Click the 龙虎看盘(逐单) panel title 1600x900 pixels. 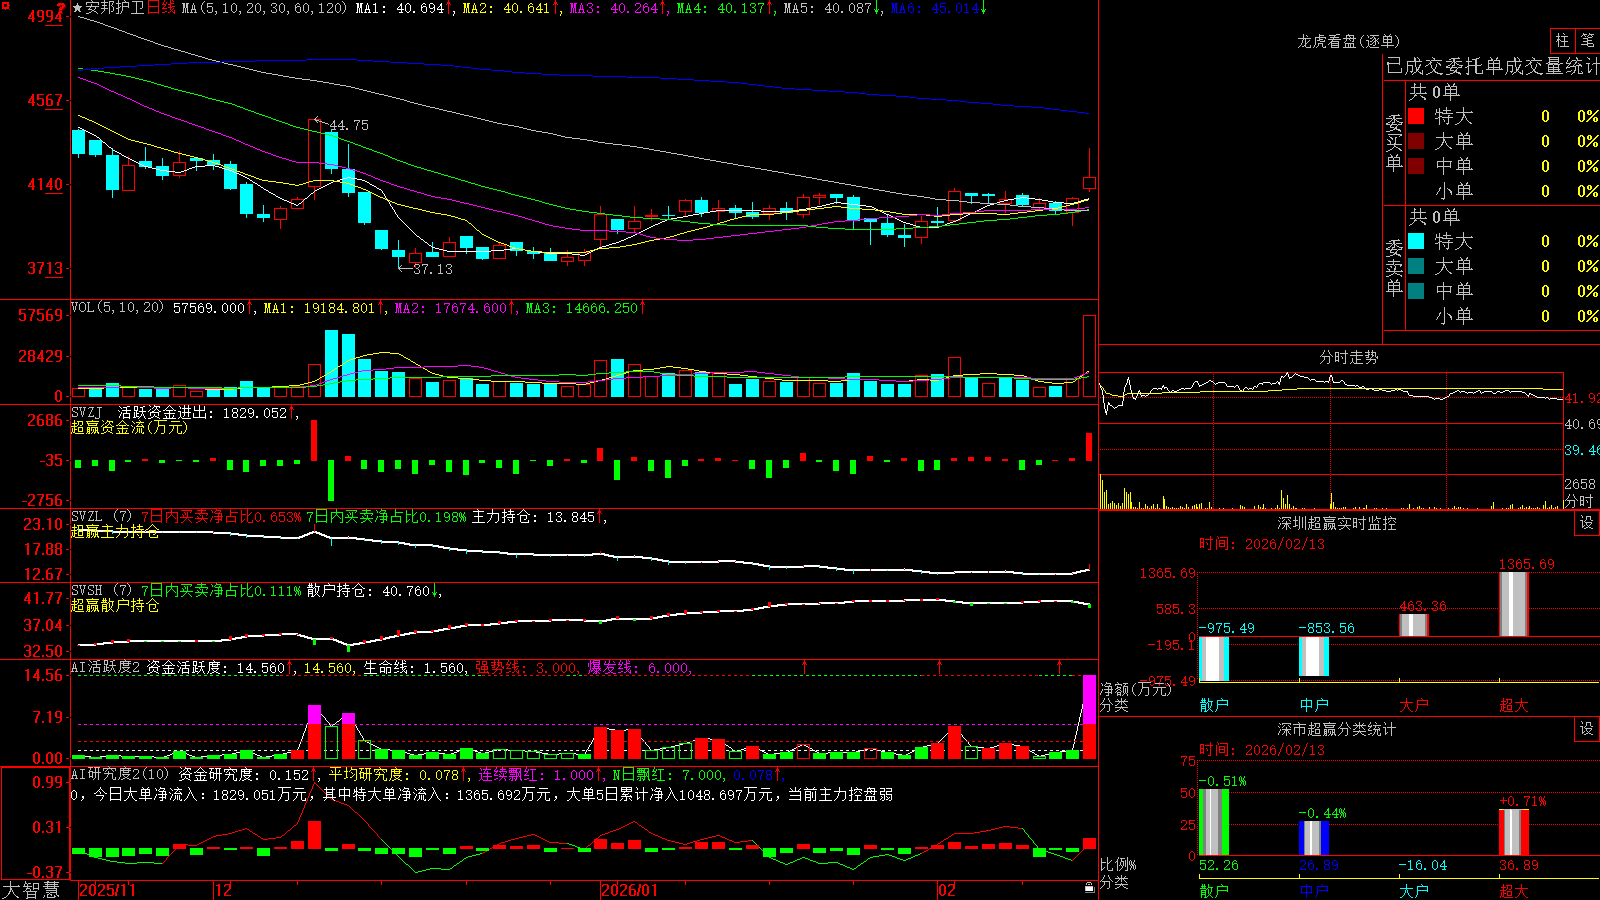point(1348,41)
